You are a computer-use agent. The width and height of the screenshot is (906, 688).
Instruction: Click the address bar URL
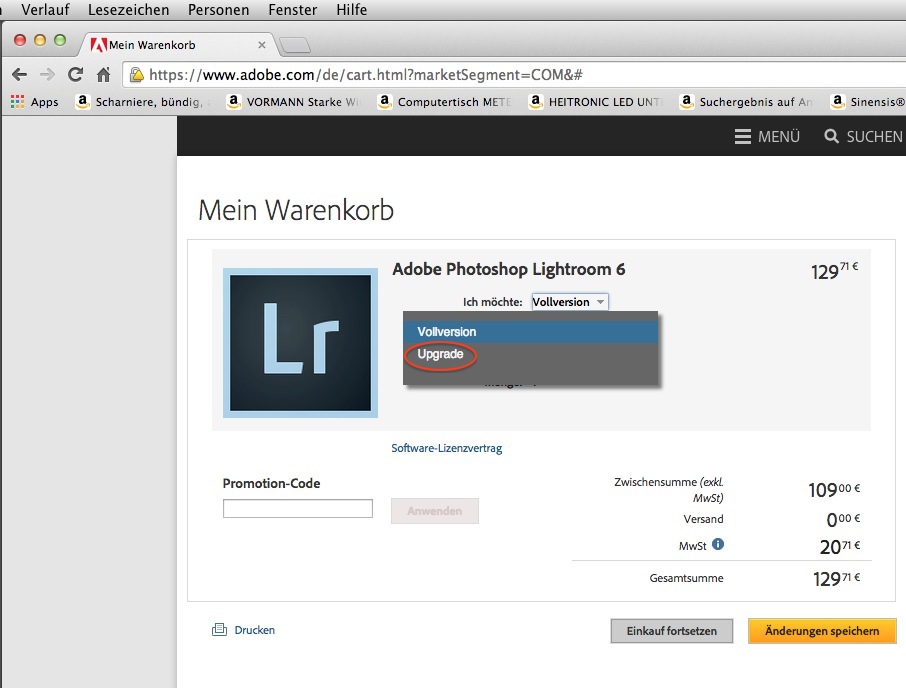click(366, 75)
